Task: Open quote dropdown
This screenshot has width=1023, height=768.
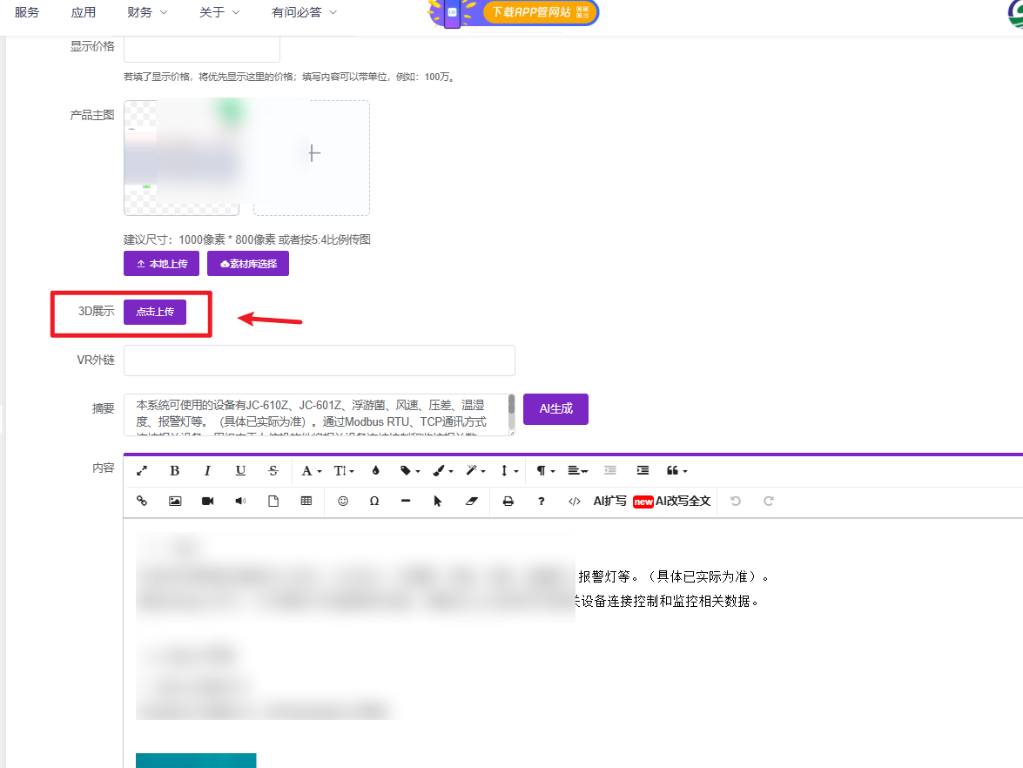Action: point(677,470)
